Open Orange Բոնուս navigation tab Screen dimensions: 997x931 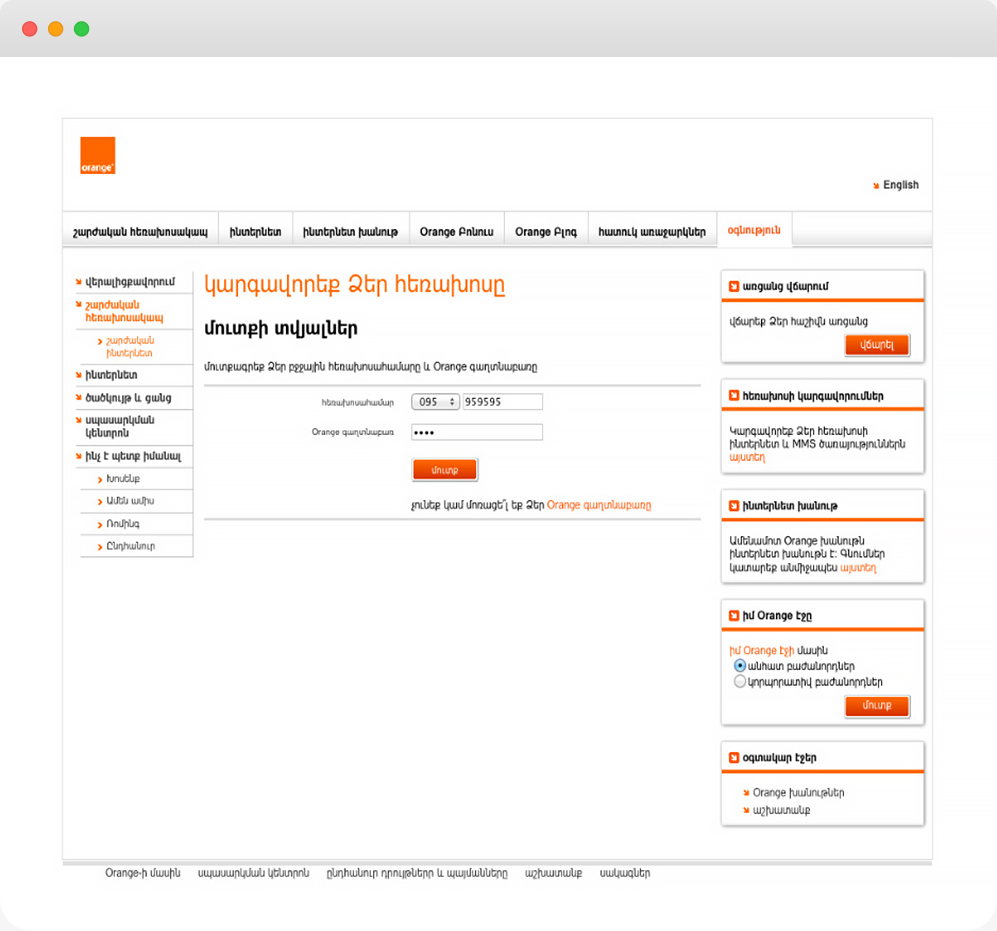(x=457, y=231)
